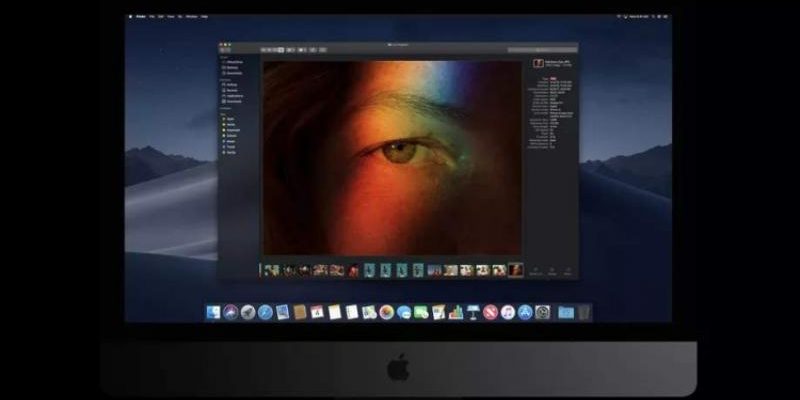Launch the News app from dock
800x400 pixels.
(x=490, y=312)
